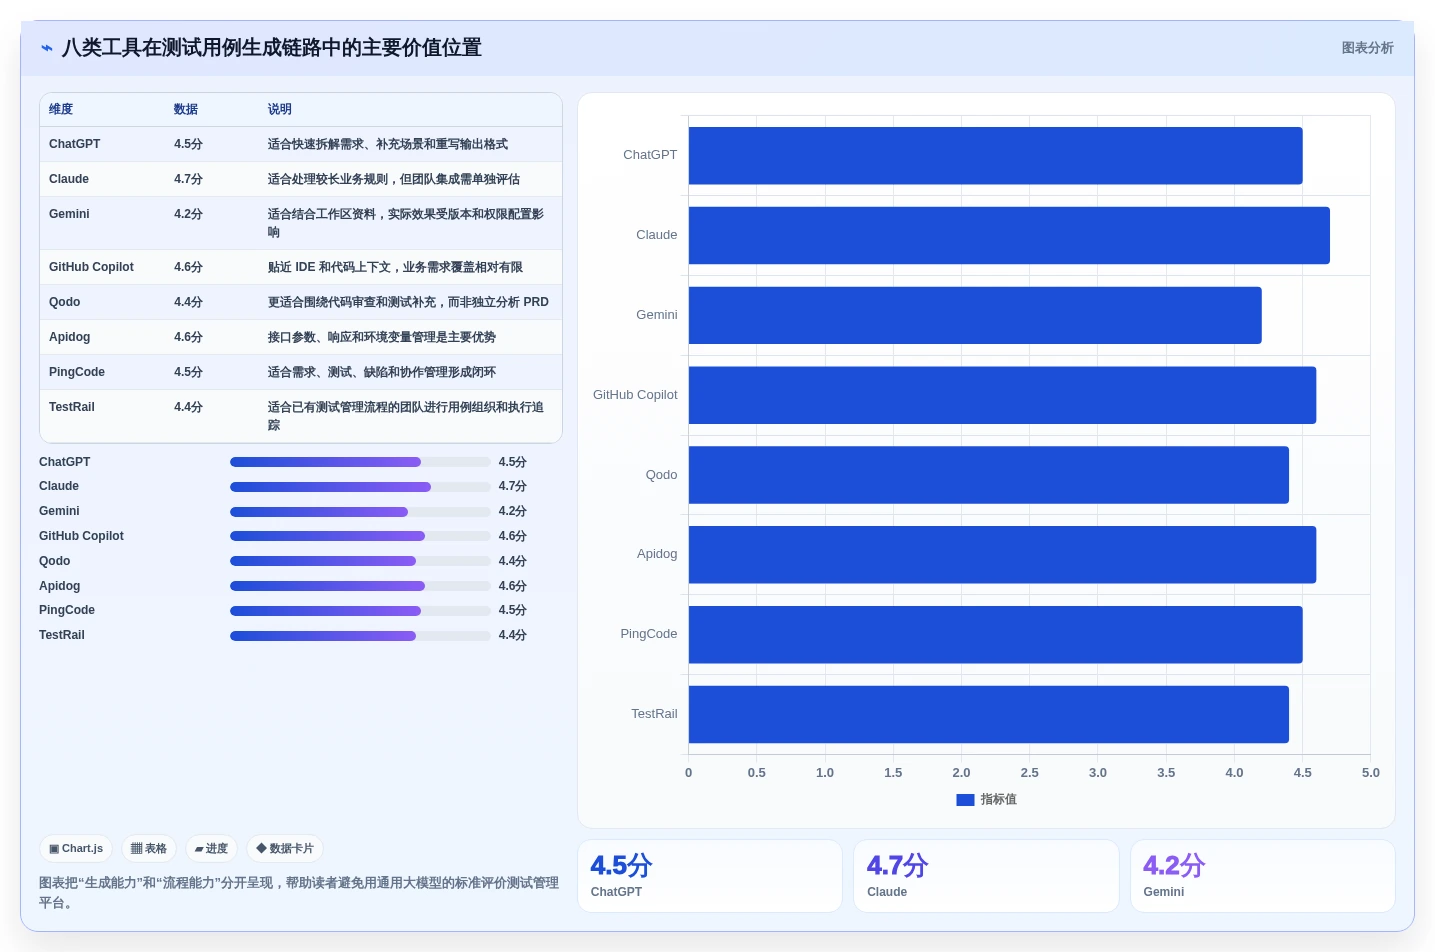Click the ChatGPT cell in the table
The width and height of the screenshot is (1435, 952).
[75, 144]
